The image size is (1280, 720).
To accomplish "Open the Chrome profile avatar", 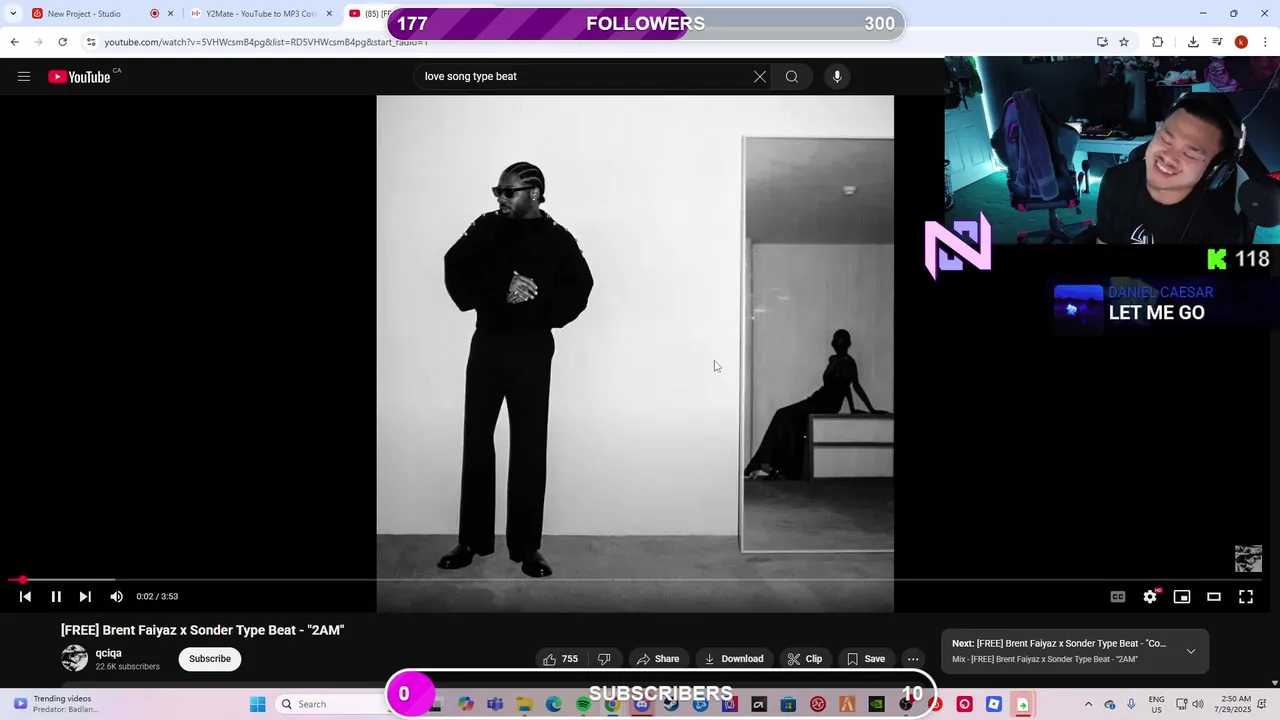I will click(1241, 42).
